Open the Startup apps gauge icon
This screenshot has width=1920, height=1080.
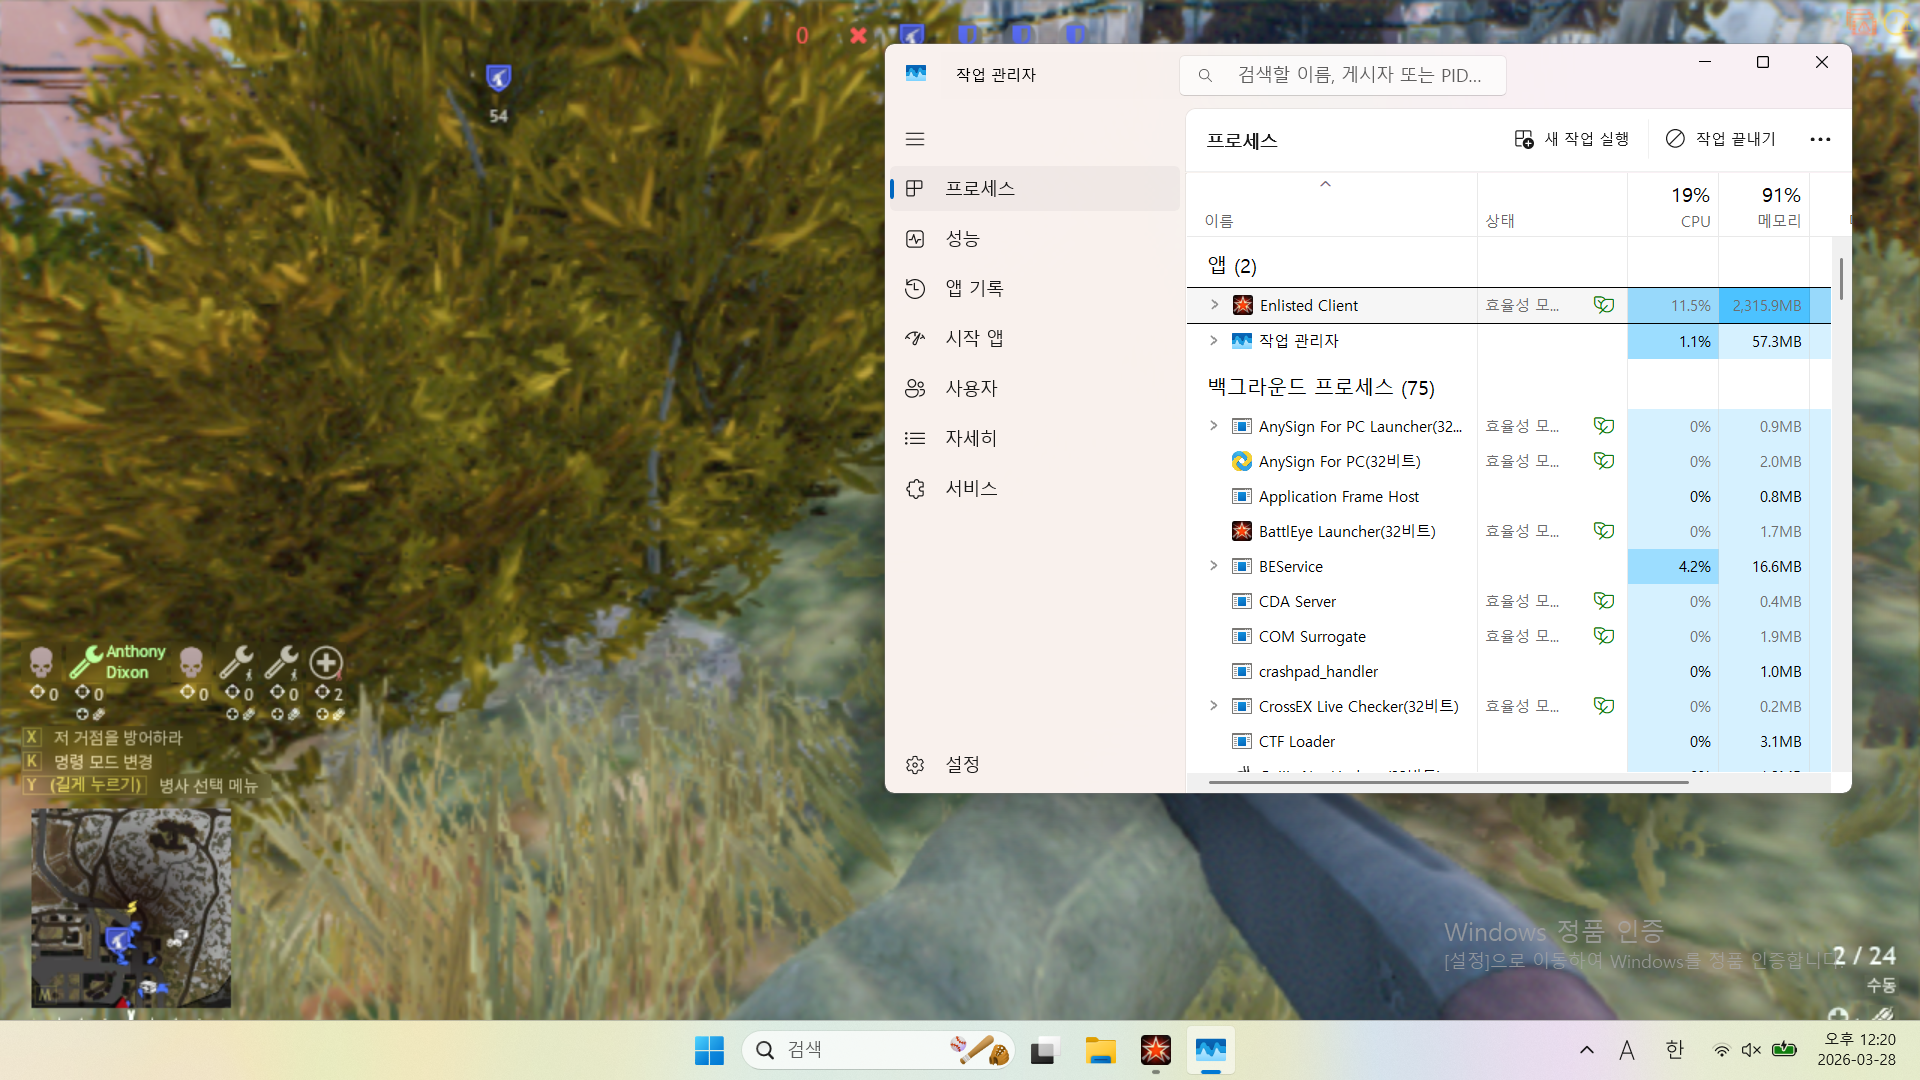[914, 339]
